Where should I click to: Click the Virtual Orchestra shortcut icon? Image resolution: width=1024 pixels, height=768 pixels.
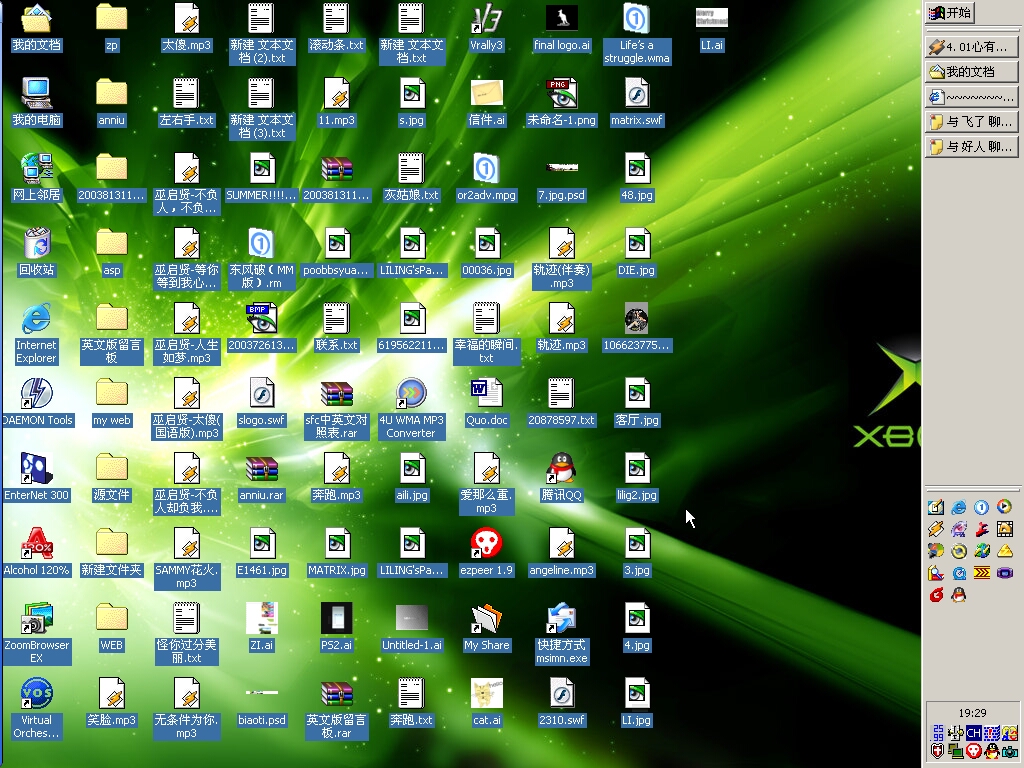(37, 709)
